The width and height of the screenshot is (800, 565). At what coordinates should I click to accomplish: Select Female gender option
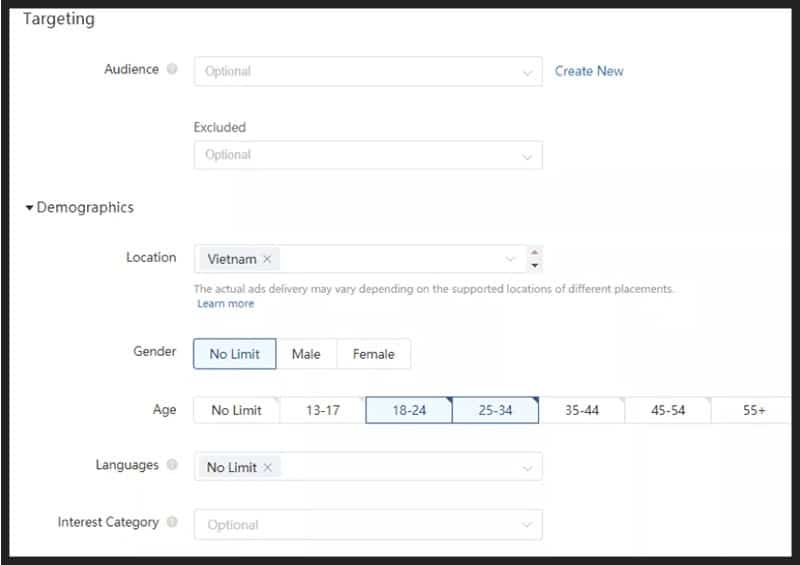[x=373, y=354]
